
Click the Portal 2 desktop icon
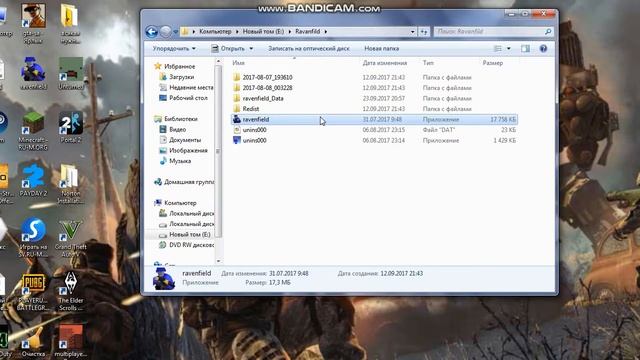pos(71,127)
